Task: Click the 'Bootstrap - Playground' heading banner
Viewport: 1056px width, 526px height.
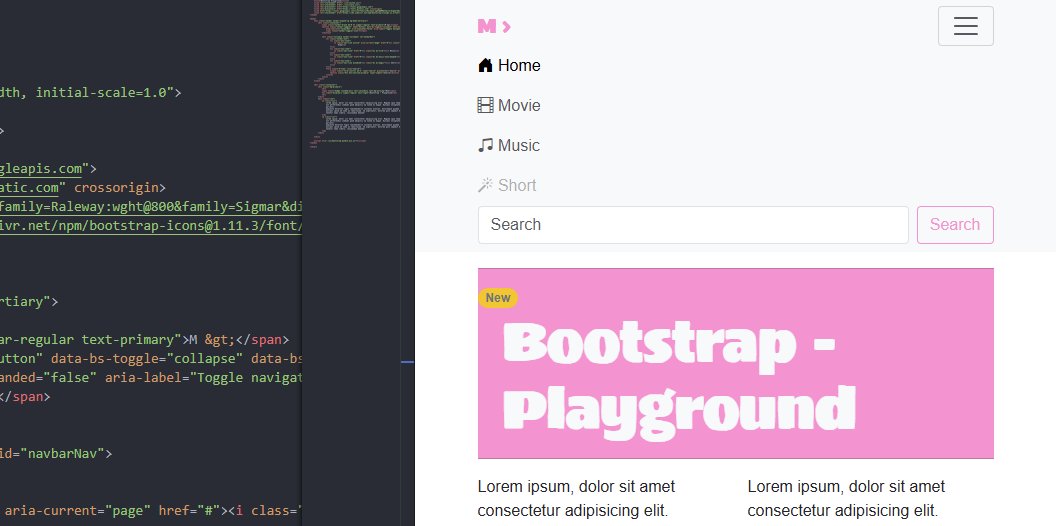Action: [735, 363]
